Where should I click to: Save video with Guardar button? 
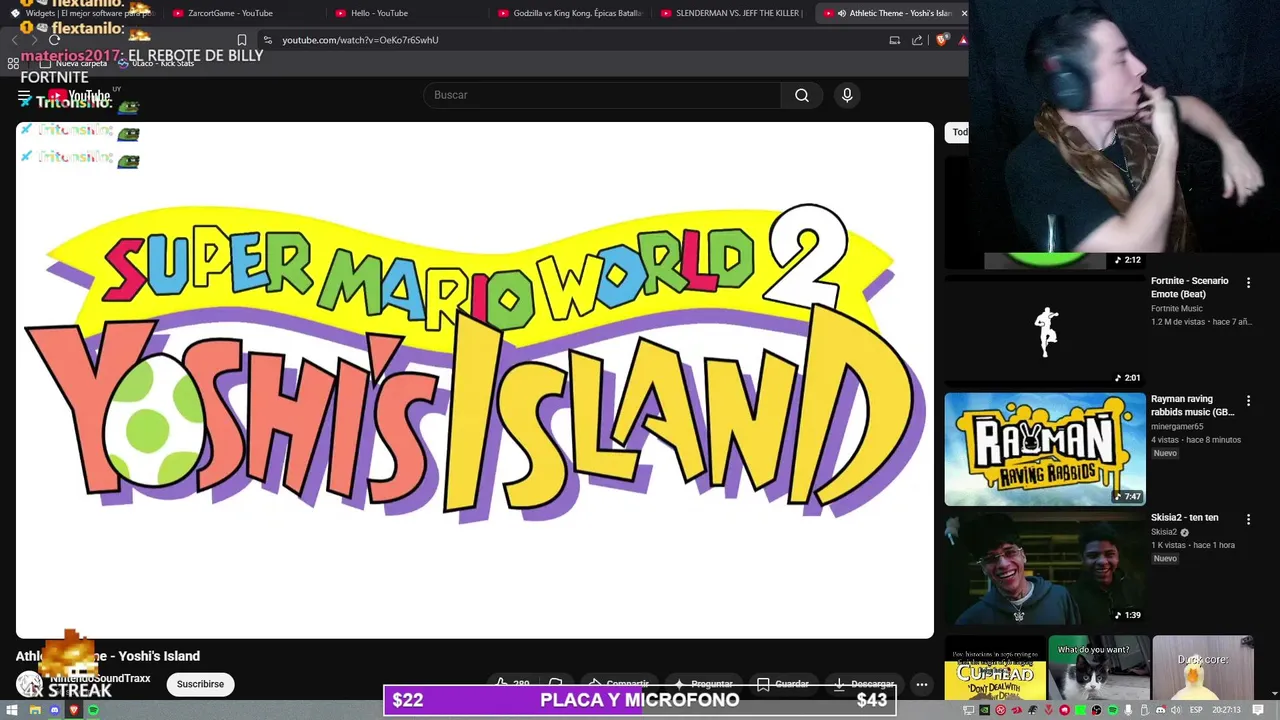[782, 684]
